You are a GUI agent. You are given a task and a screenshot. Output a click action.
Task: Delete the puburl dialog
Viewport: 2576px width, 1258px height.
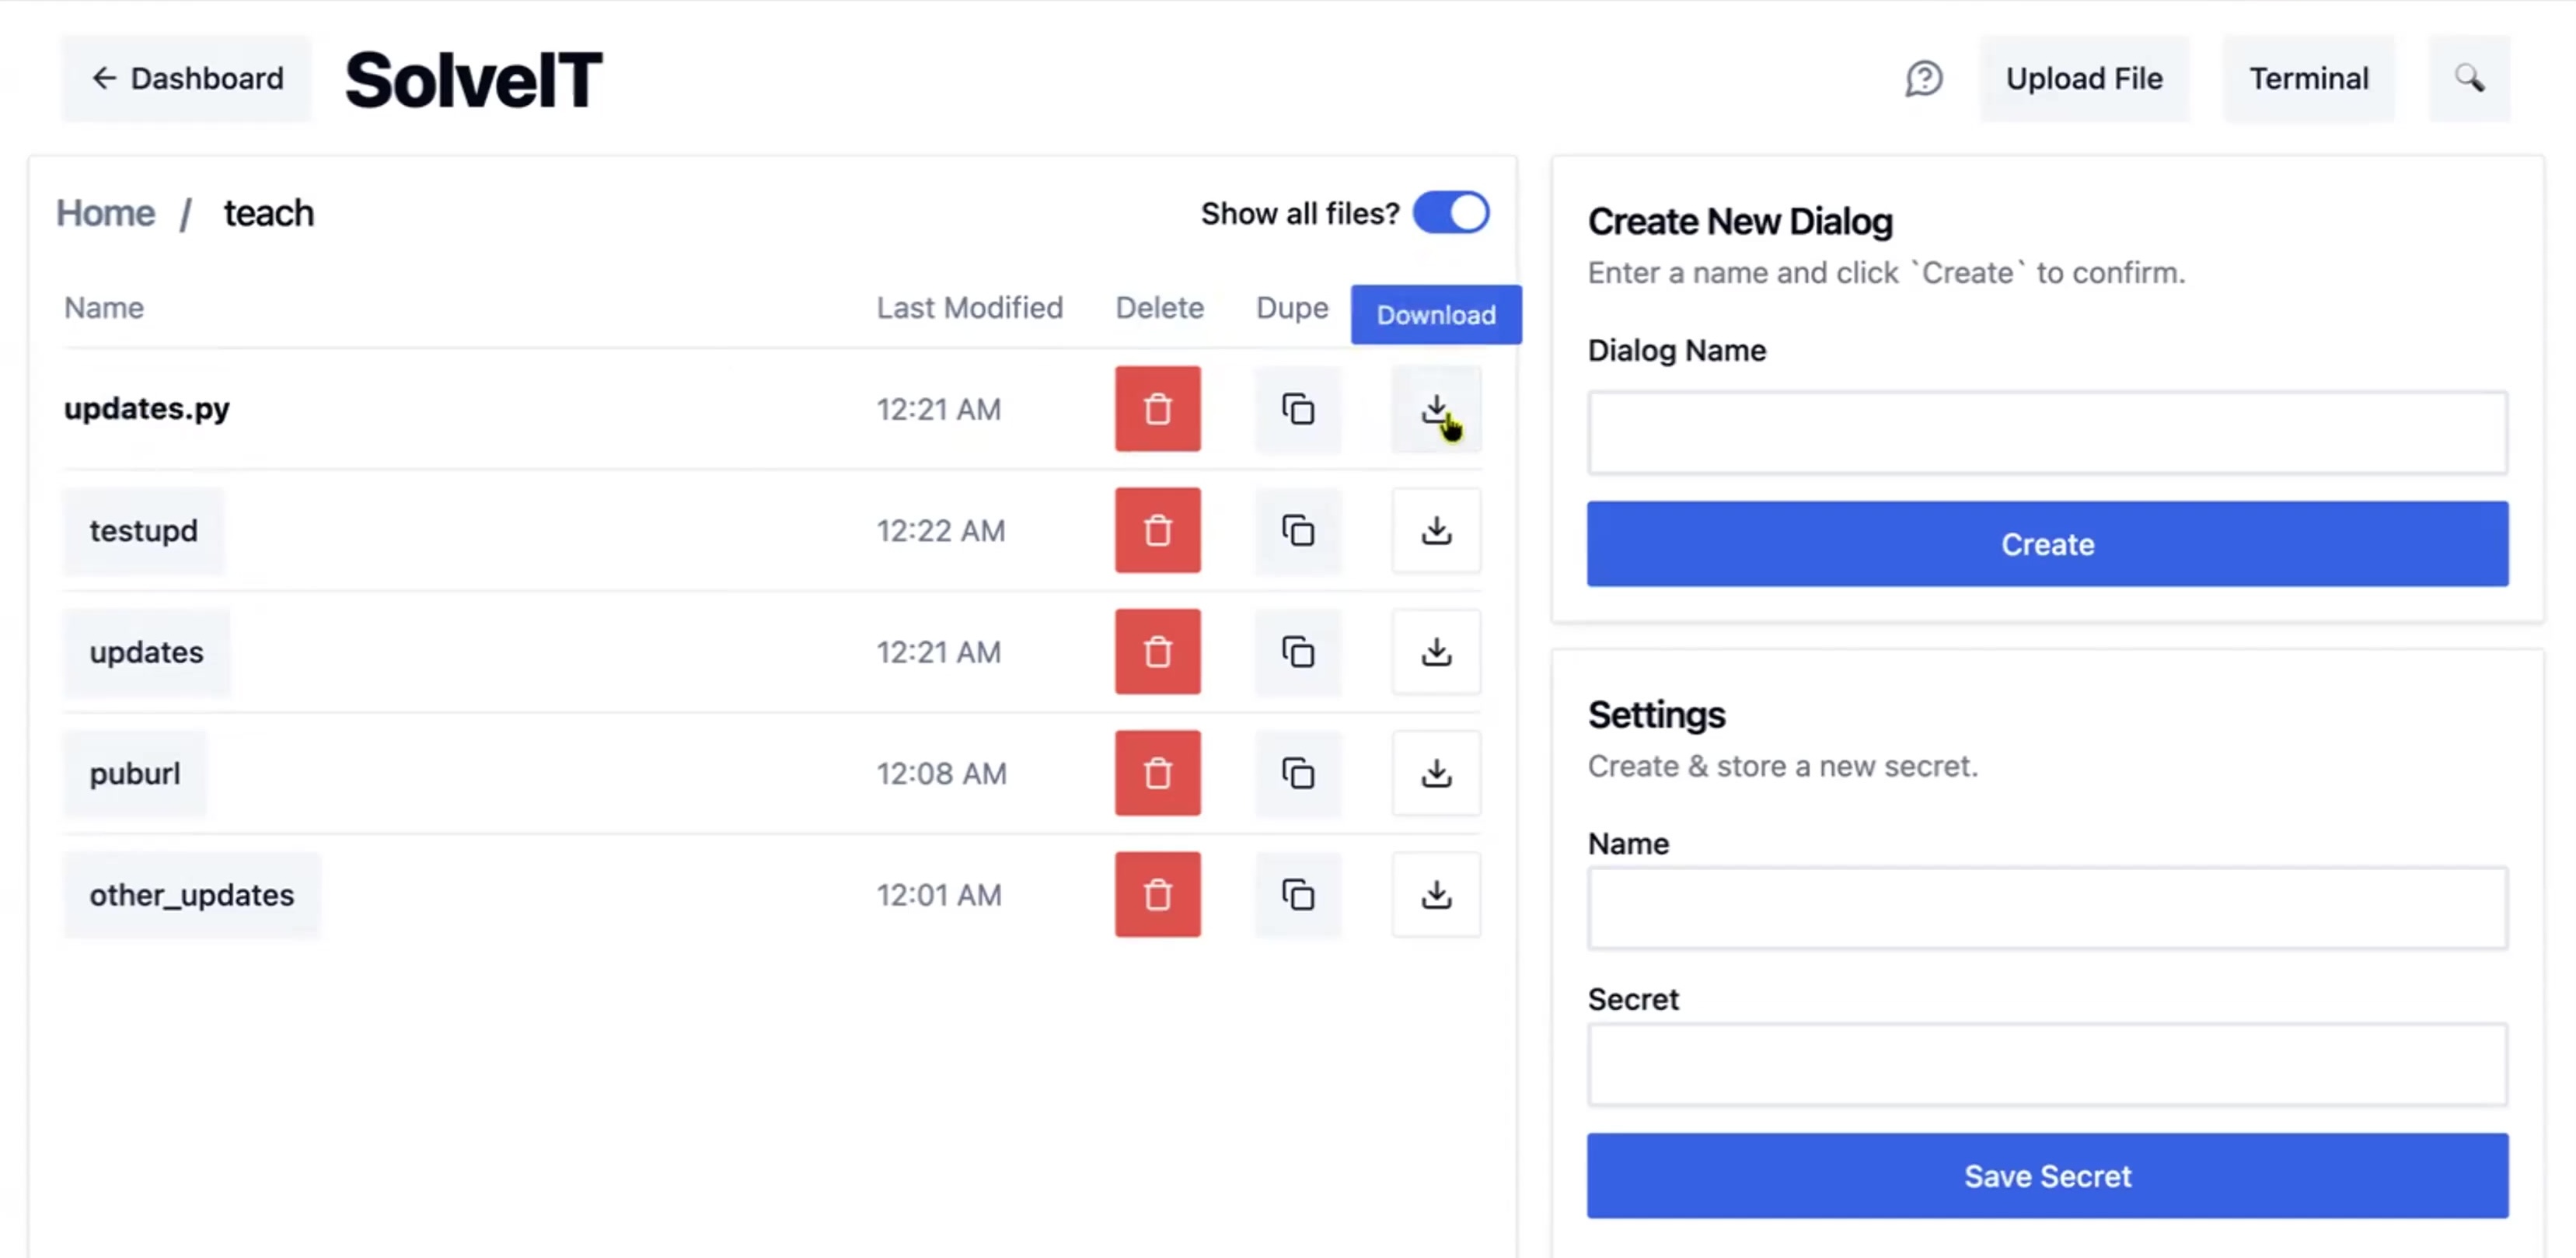(x=1157, y=773)
